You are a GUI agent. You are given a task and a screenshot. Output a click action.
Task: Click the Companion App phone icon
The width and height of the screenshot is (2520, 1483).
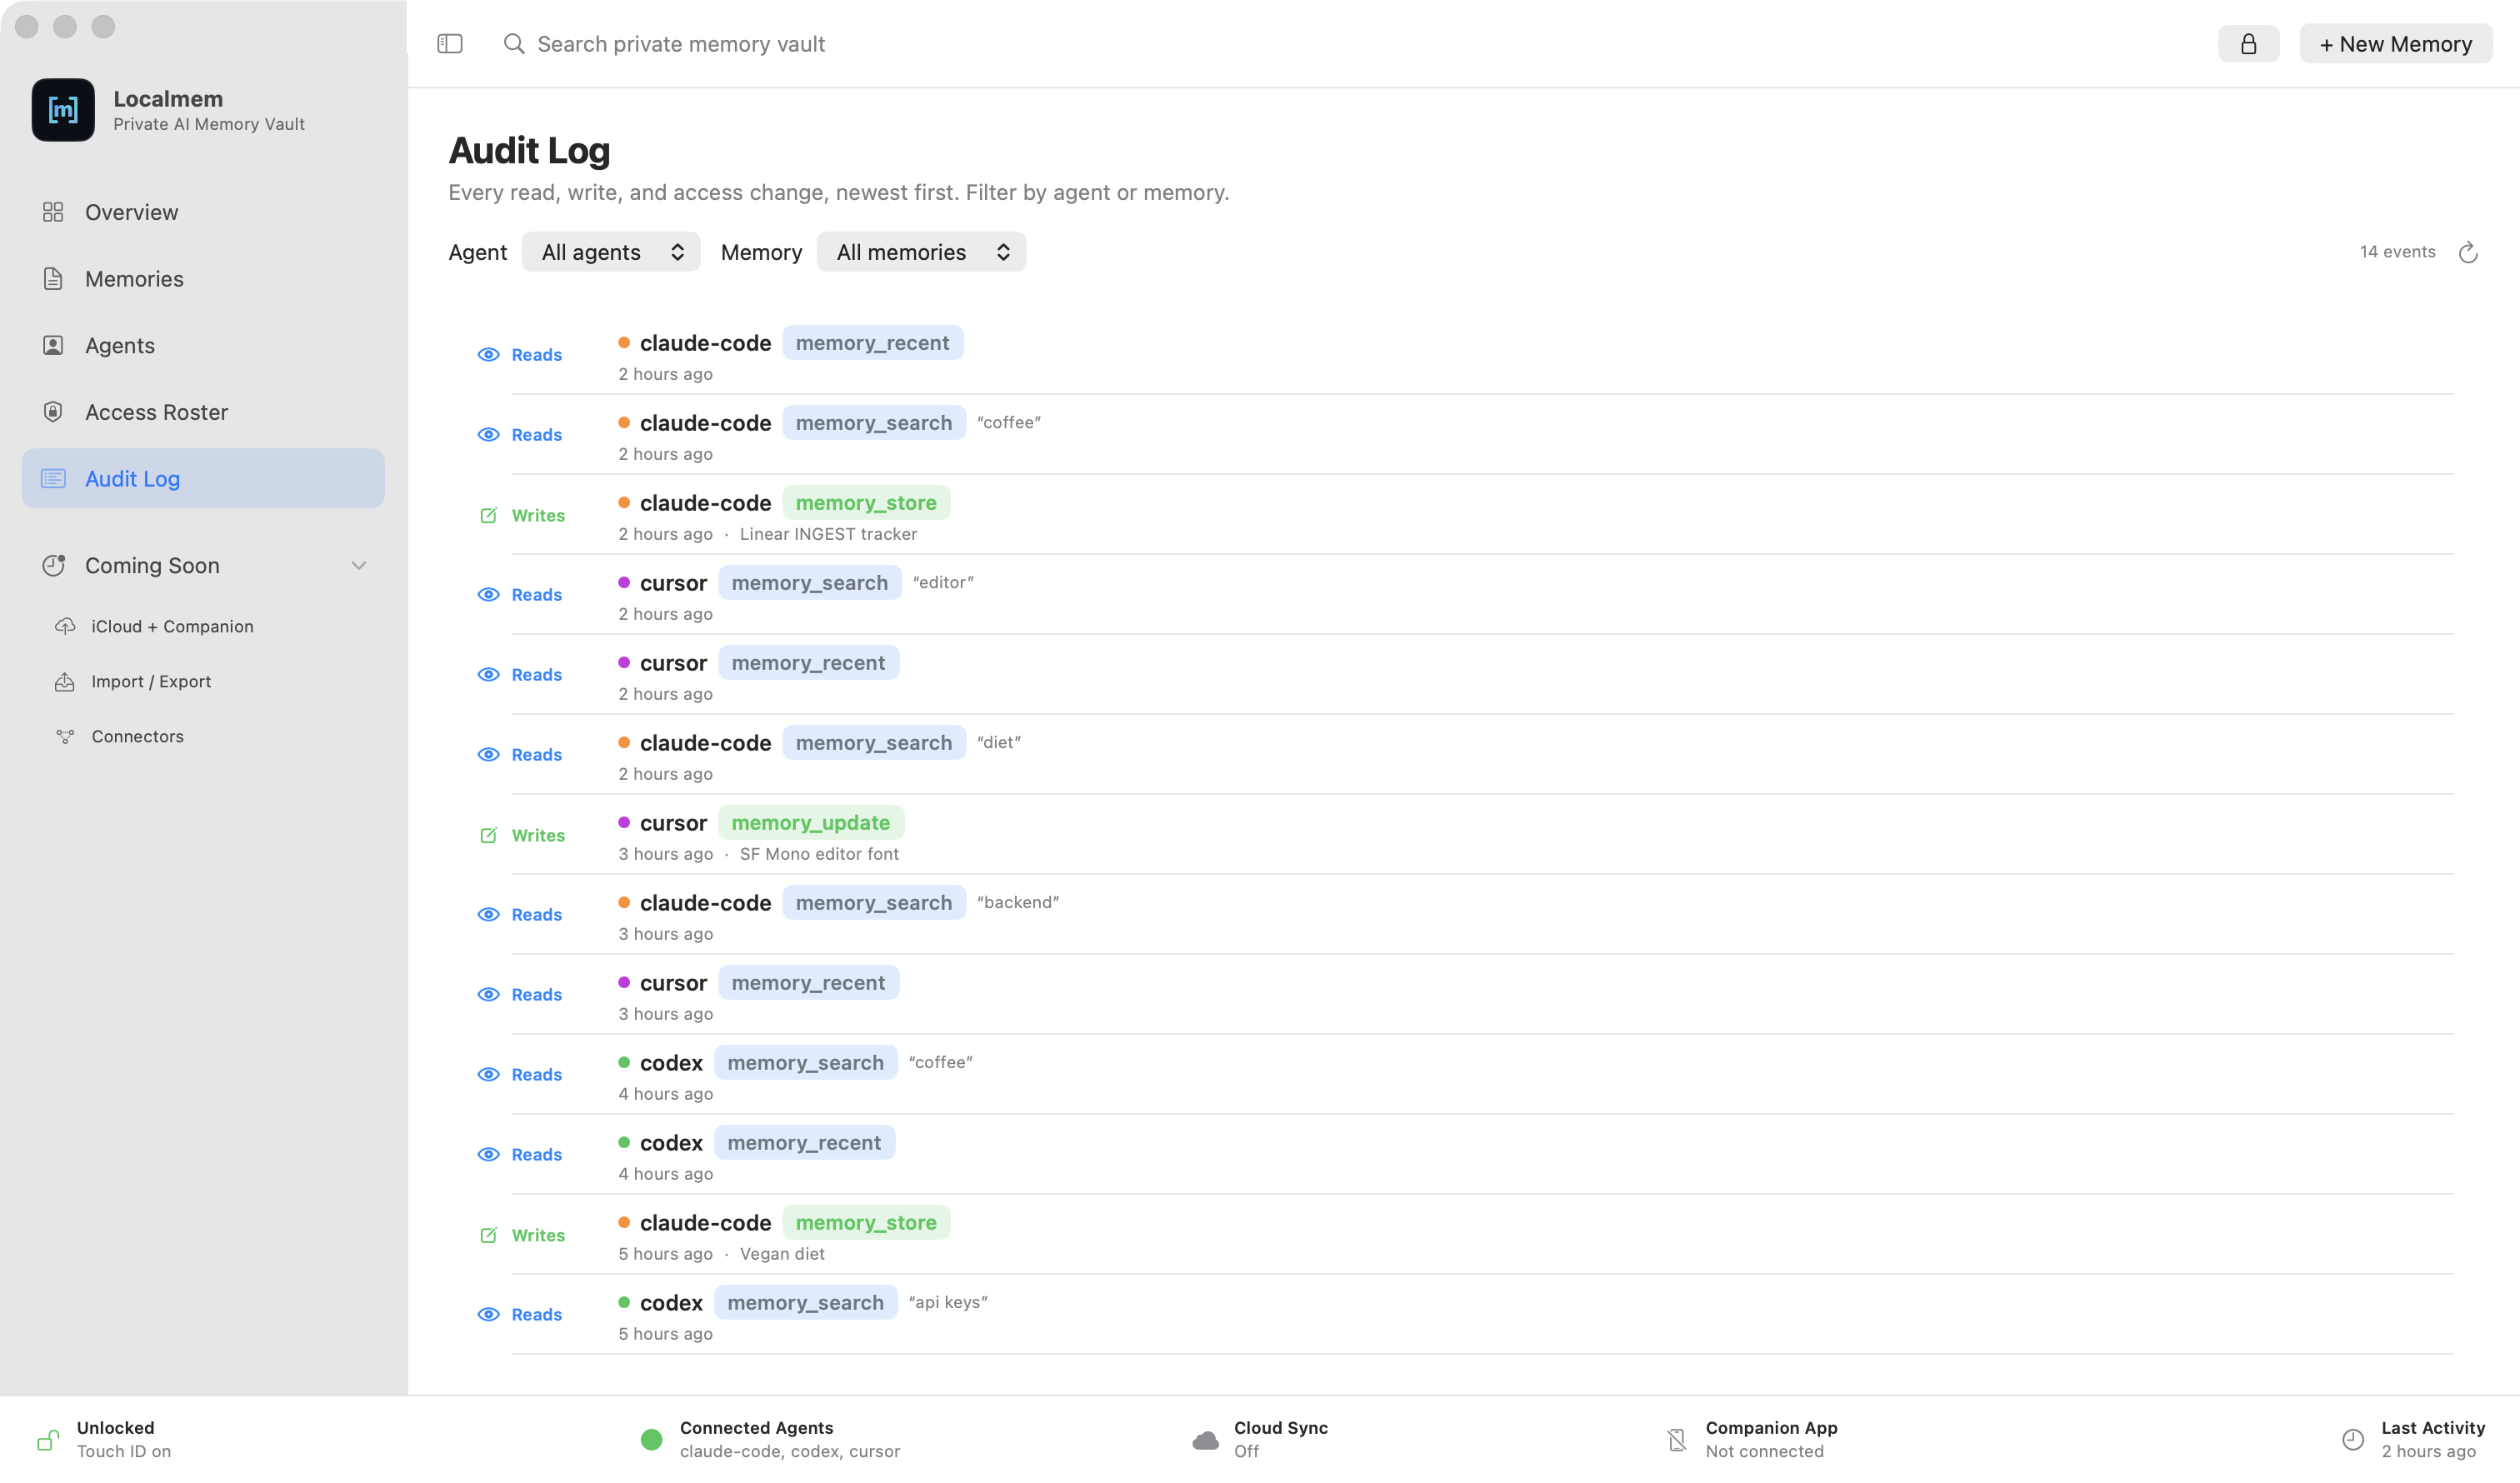pyautogui.click(x=1677, y=1439)
